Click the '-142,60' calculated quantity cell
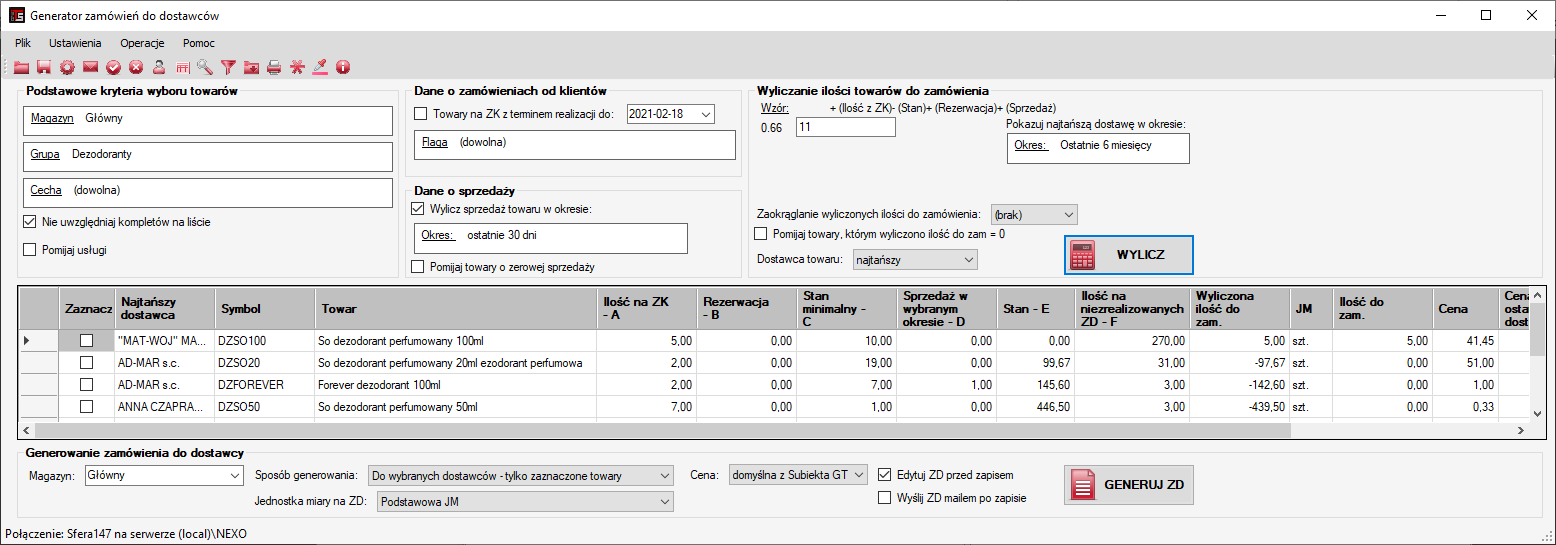 pyautogui.click(x=1240, y=385)
